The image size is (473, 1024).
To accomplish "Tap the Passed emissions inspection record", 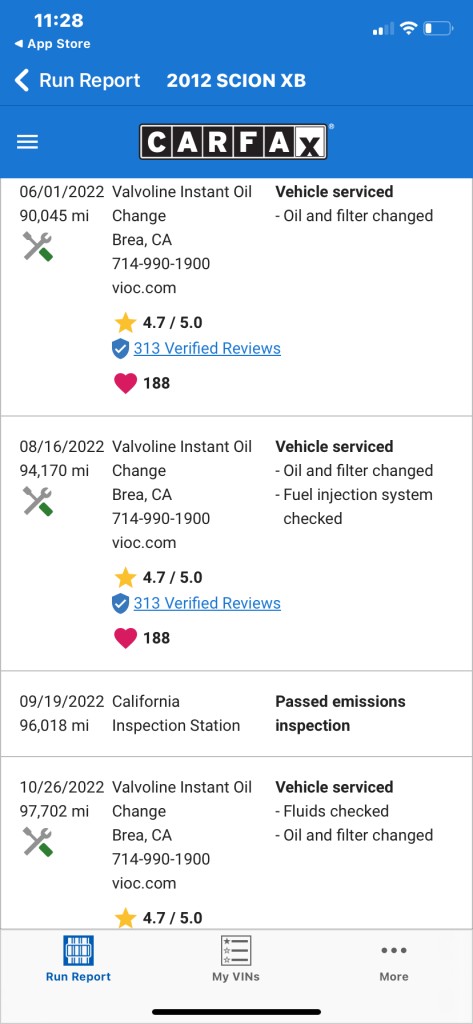I will tap(236, 713).
